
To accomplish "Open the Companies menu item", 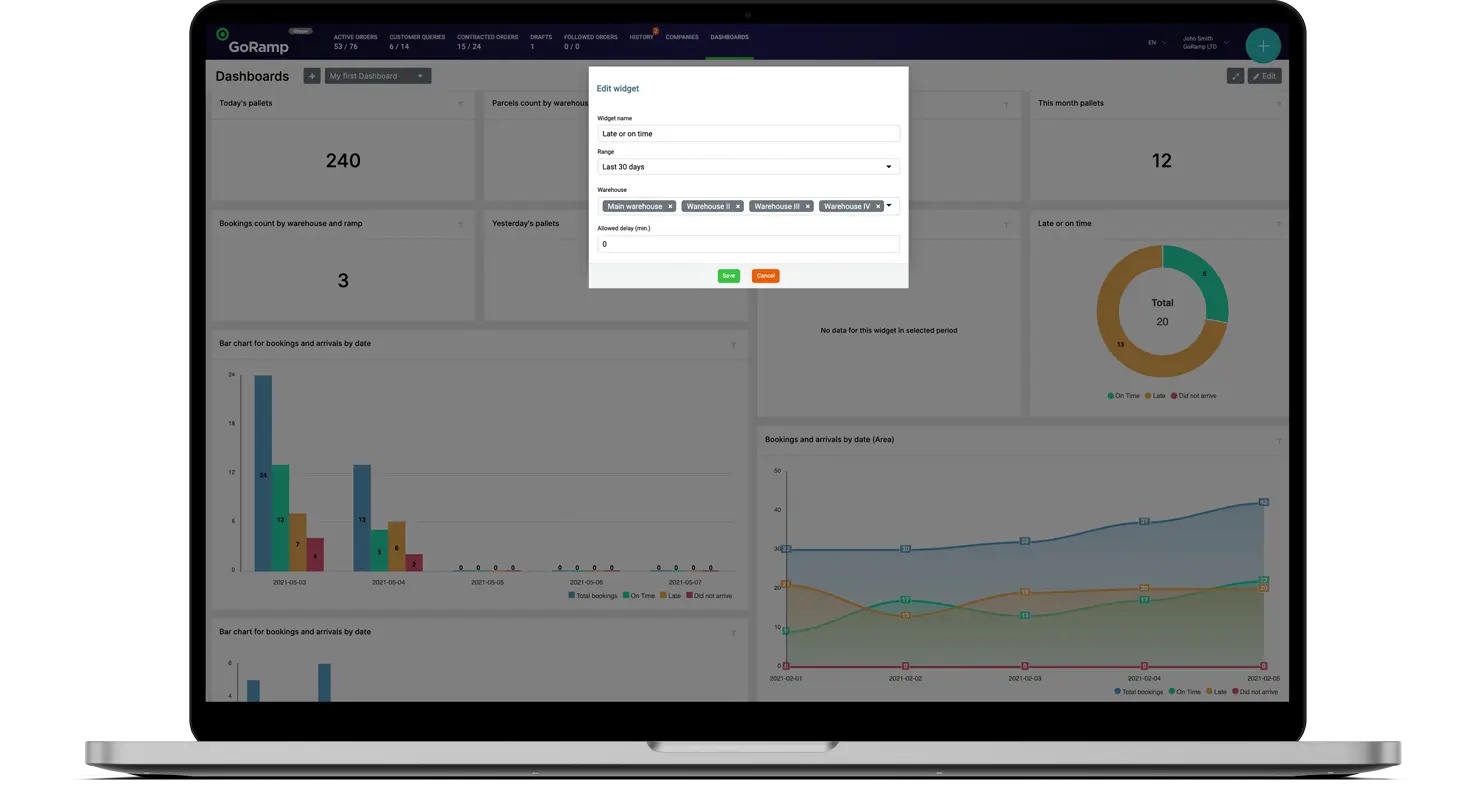I will click(x=681, y=37).
